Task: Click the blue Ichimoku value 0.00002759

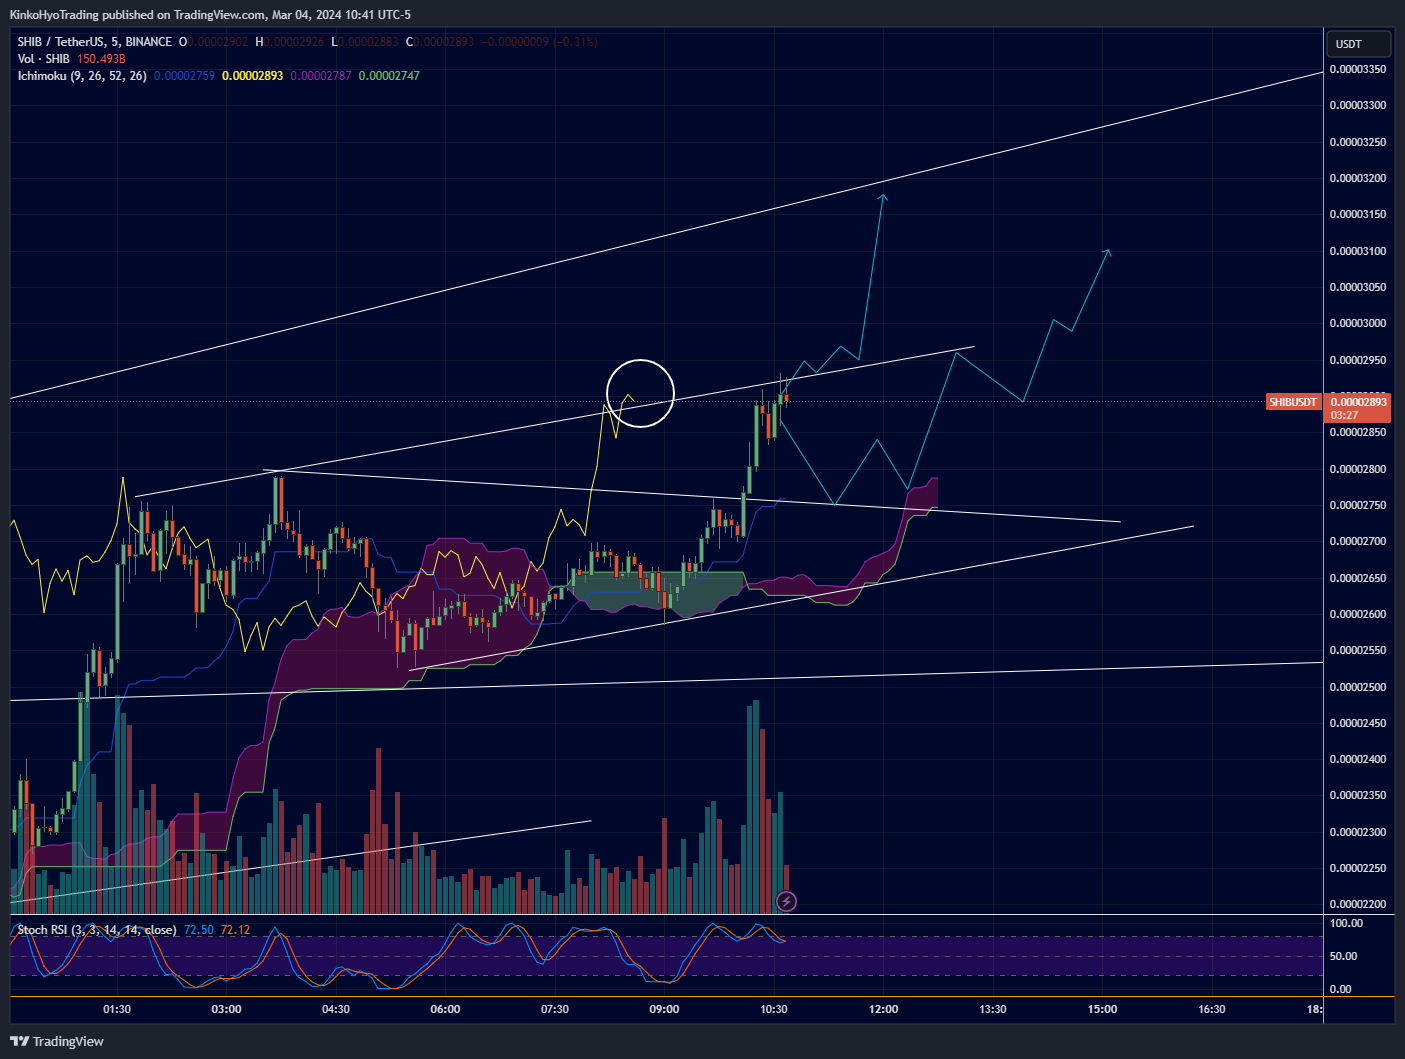Action: coord(184,76)
